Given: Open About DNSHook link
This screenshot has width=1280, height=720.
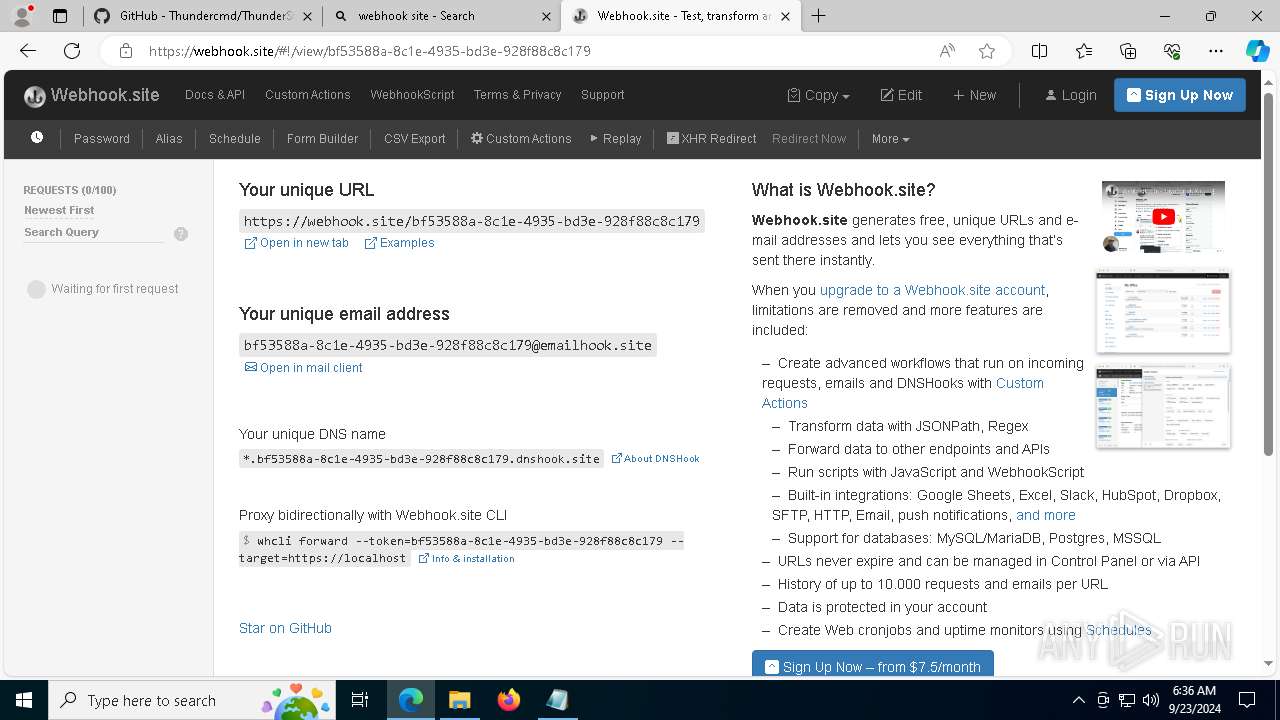Looking at the screenshot, I should pyautogui.click(x=655, y=458).
